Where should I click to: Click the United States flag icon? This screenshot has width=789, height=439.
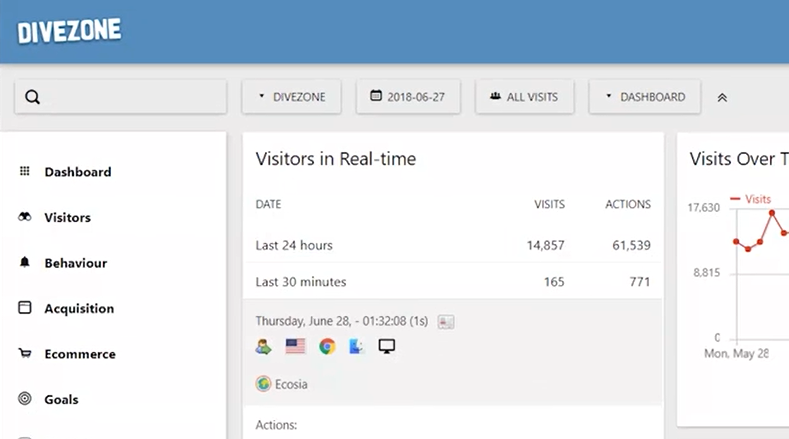point(295,346)
